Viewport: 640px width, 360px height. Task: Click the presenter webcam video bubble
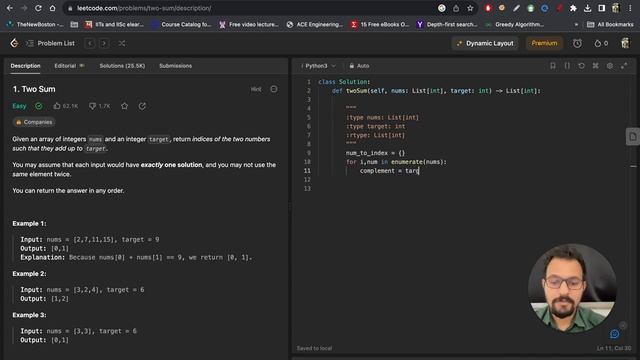click(572, 288)
